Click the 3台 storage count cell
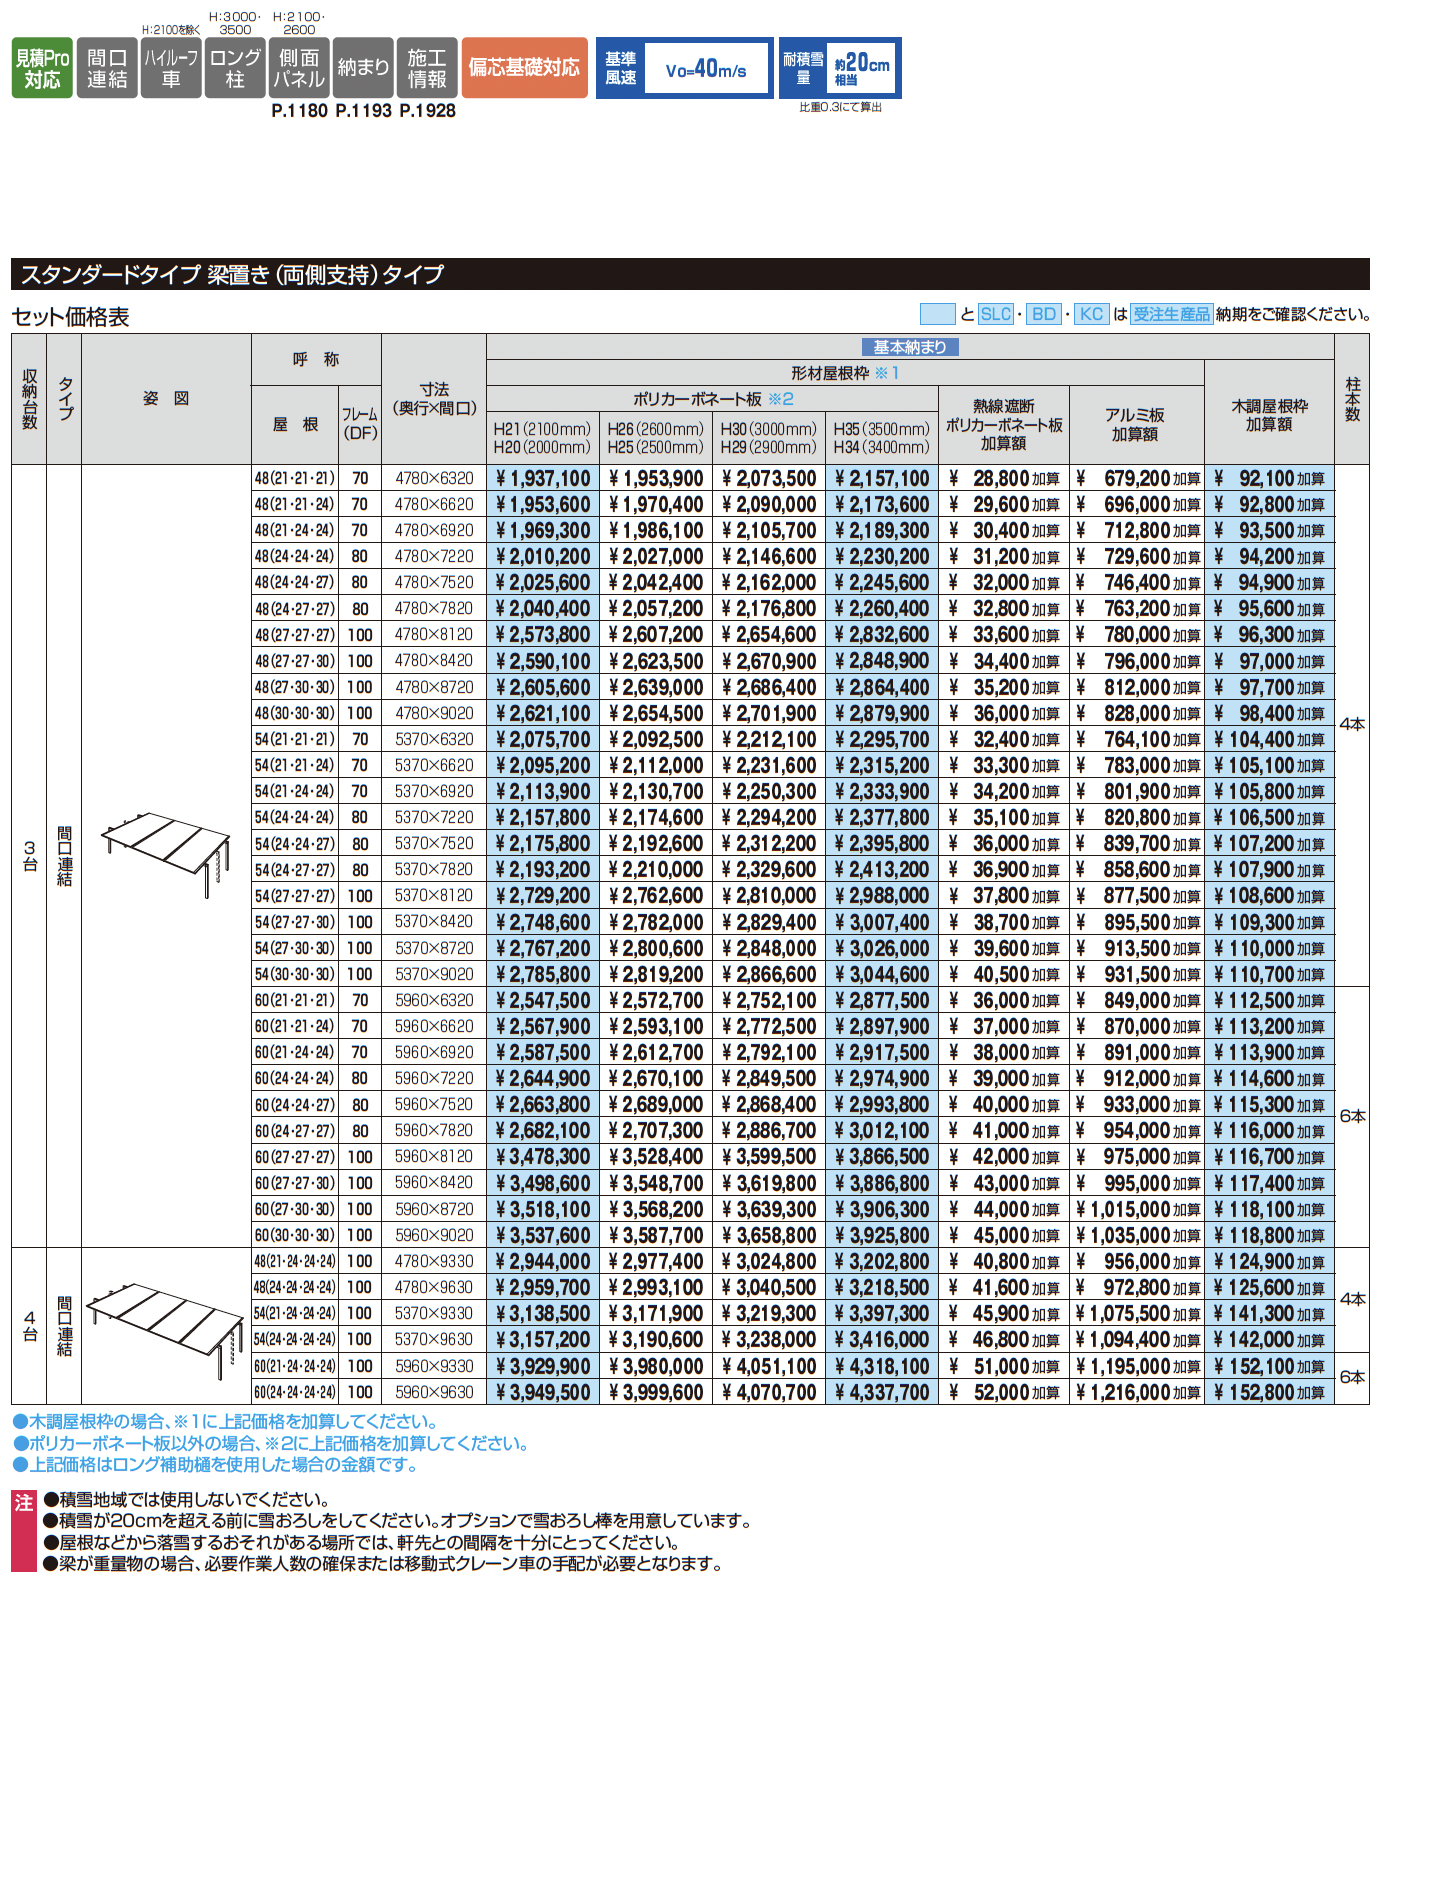This screenshot has width=1442, height=1894. pos(29,856)
